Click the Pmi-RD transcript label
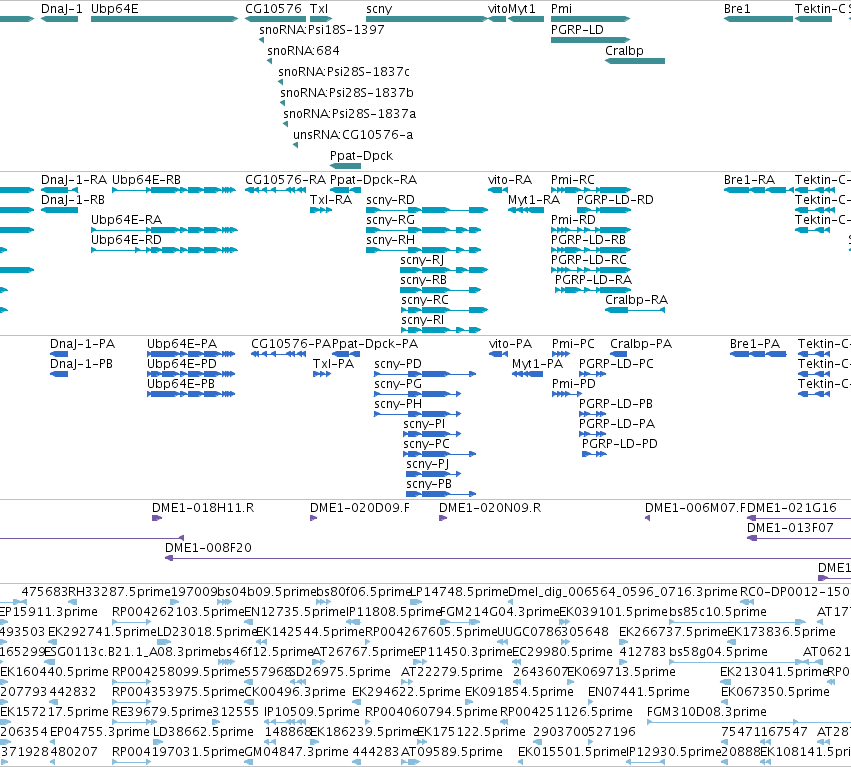The width and height of the screenshot is (851, 767). pos(573,220)
